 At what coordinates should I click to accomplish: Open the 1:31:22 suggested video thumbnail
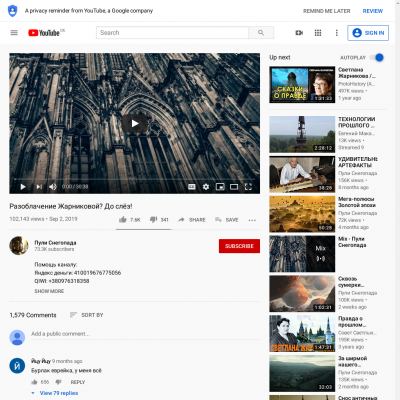pos(302,84)
